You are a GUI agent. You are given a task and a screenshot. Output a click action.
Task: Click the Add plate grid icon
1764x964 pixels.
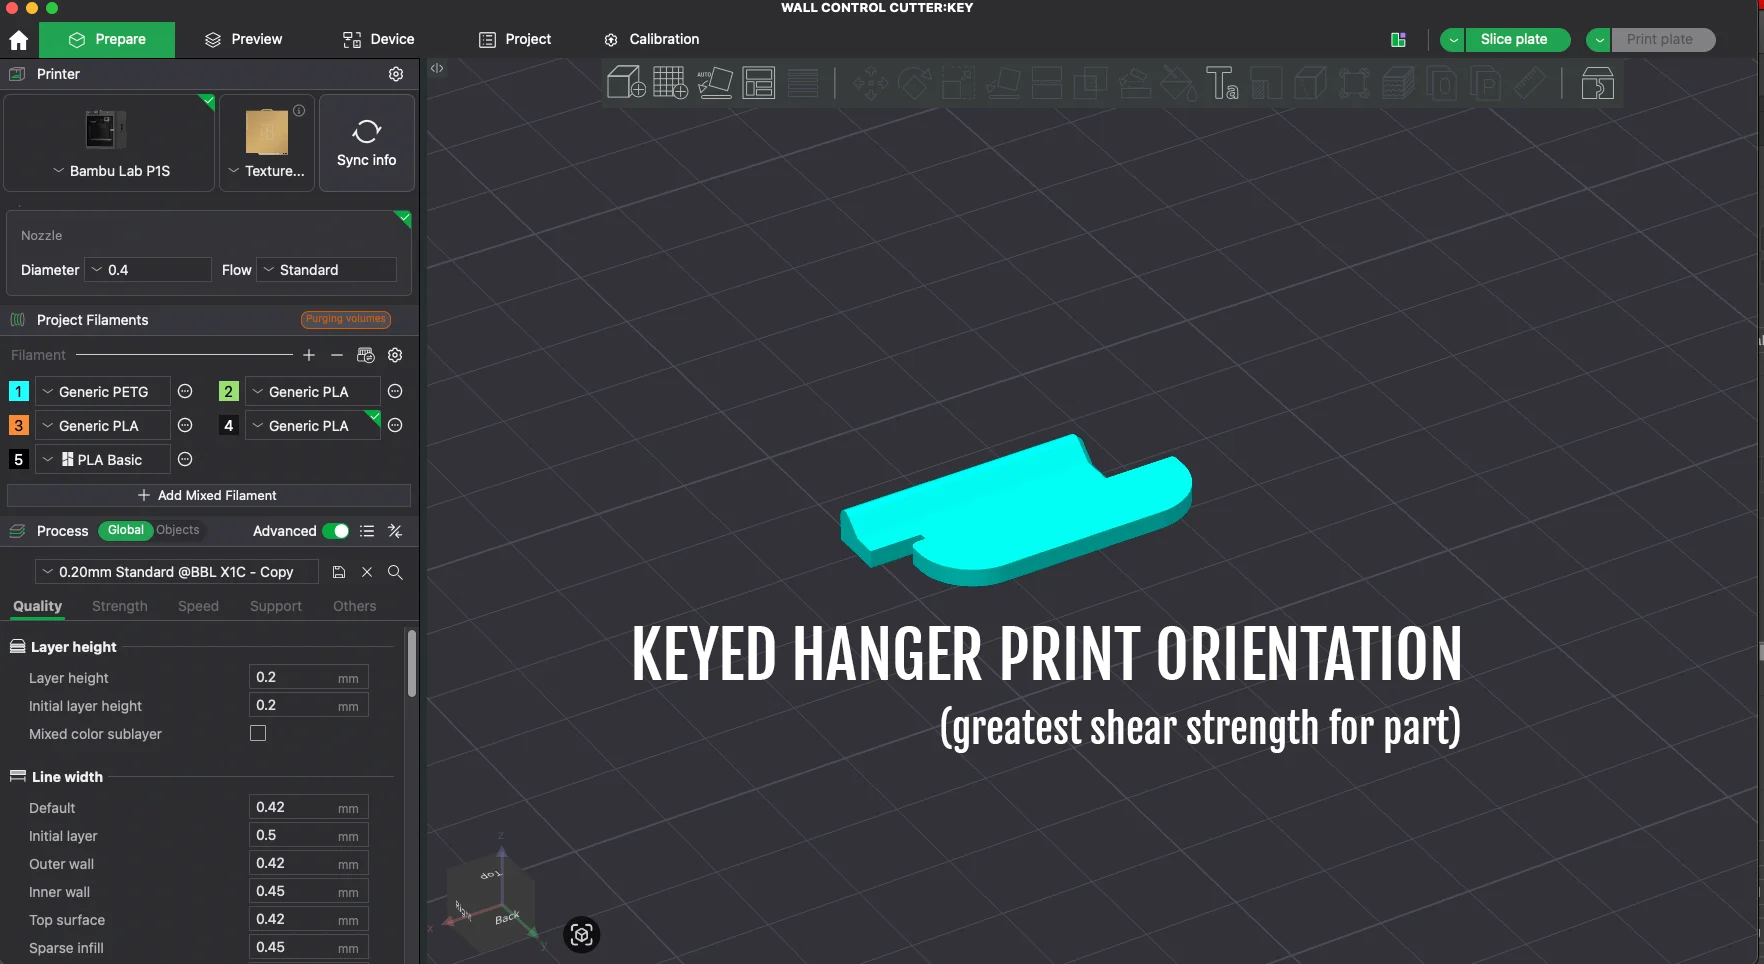coord(670,83)
